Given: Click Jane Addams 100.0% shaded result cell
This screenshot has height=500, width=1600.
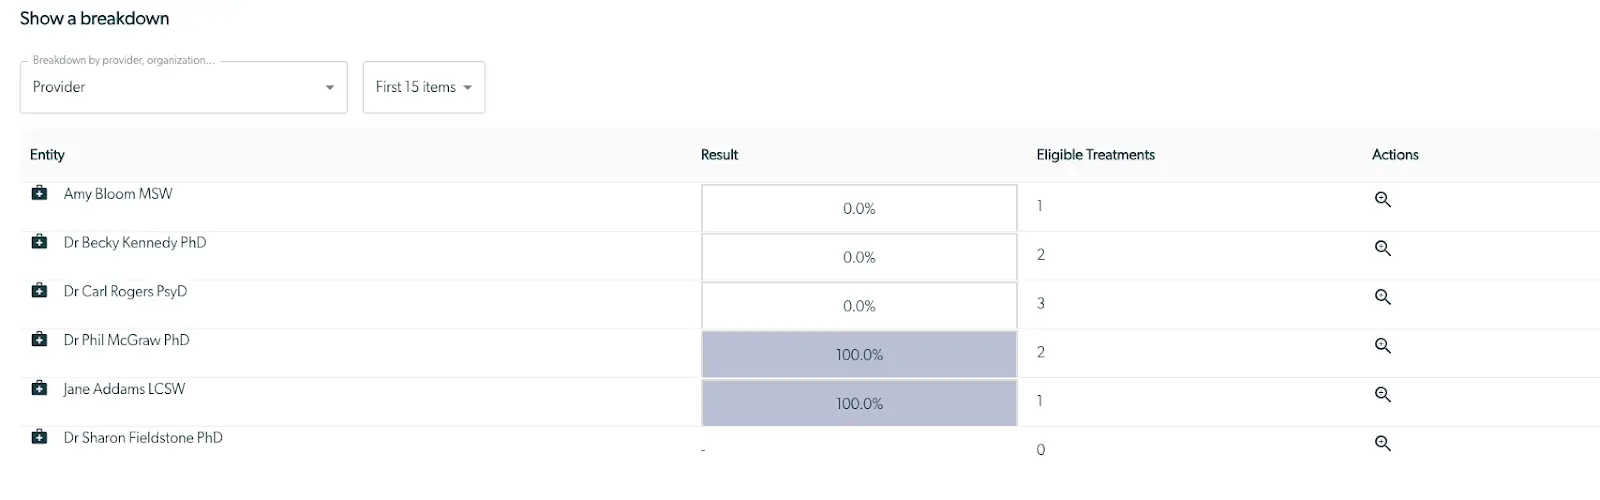Looking at the screenshot, I should coord(859,404).
